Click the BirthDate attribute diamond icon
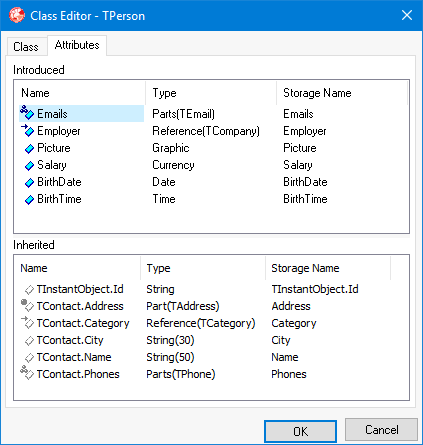The image size is (423, 445). point(29,182)
